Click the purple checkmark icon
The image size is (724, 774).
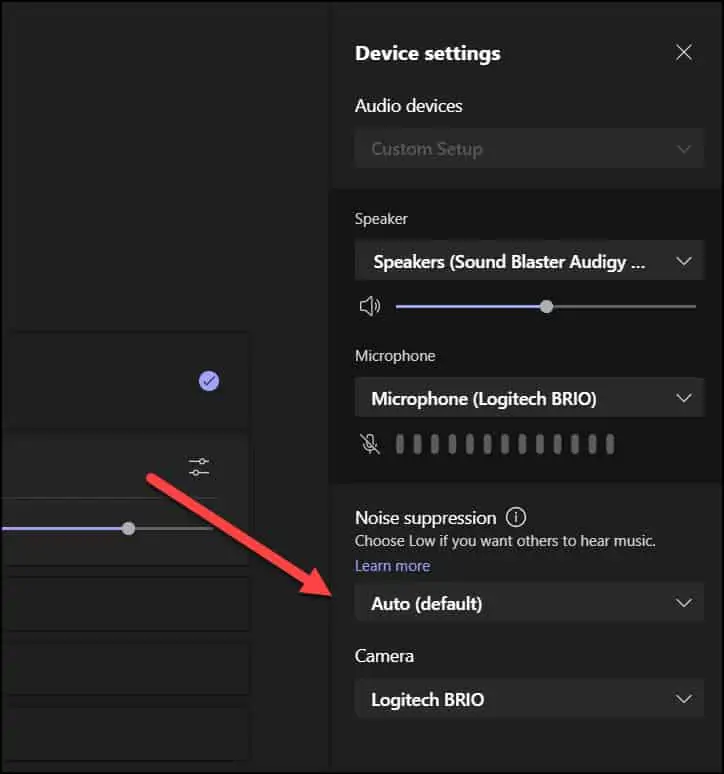point(209,381)
